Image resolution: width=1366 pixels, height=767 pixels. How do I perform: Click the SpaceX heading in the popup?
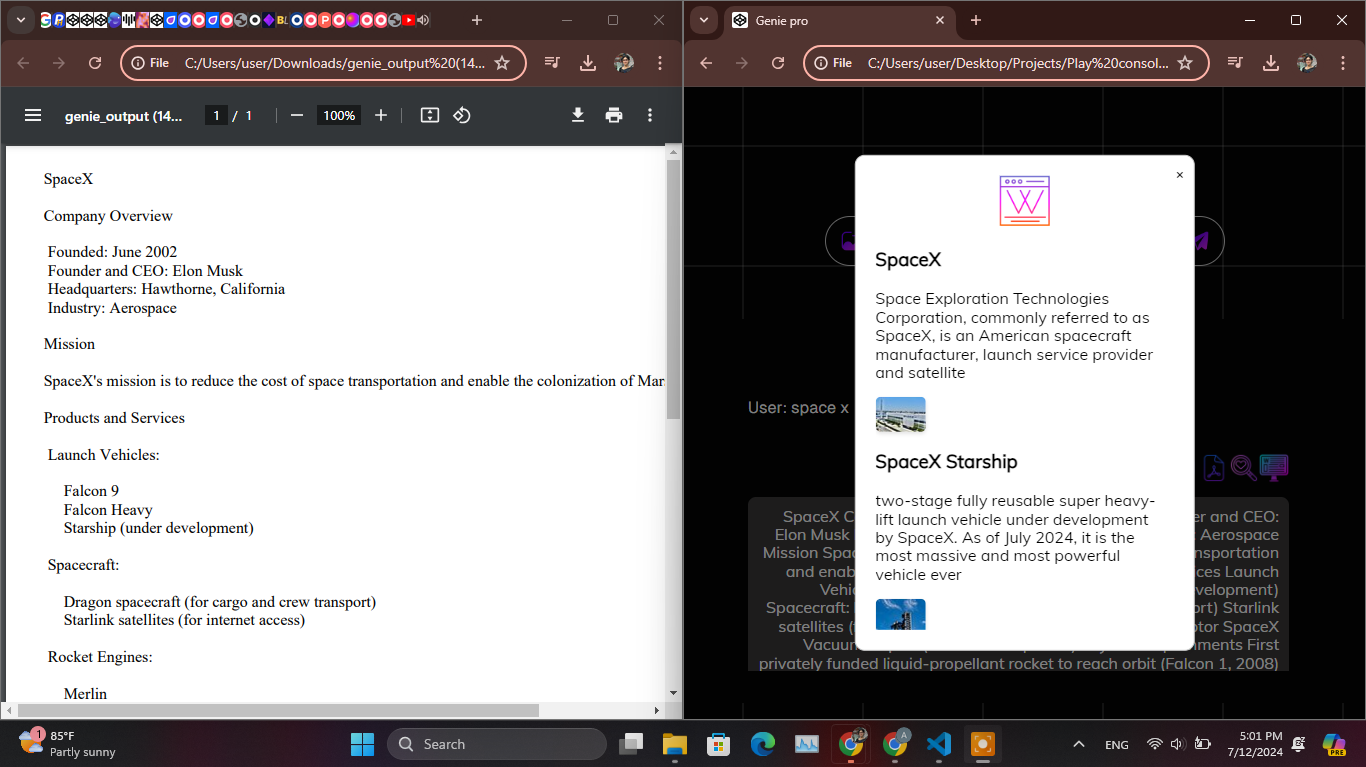pyautogui.click(x=908, y=260)
